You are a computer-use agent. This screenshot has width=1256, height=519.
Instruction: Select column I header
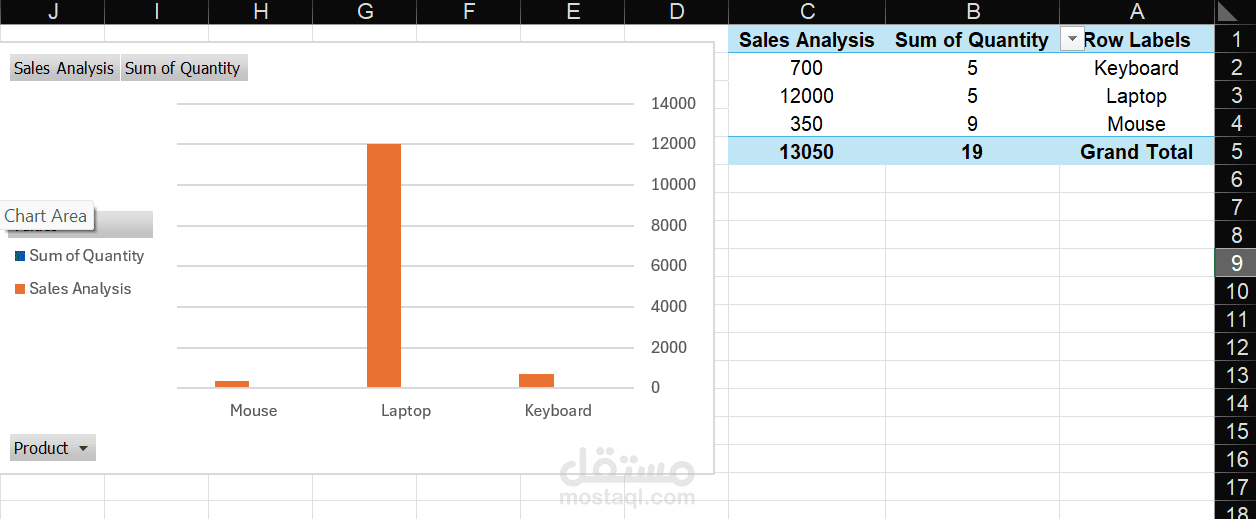click(157, 12)
